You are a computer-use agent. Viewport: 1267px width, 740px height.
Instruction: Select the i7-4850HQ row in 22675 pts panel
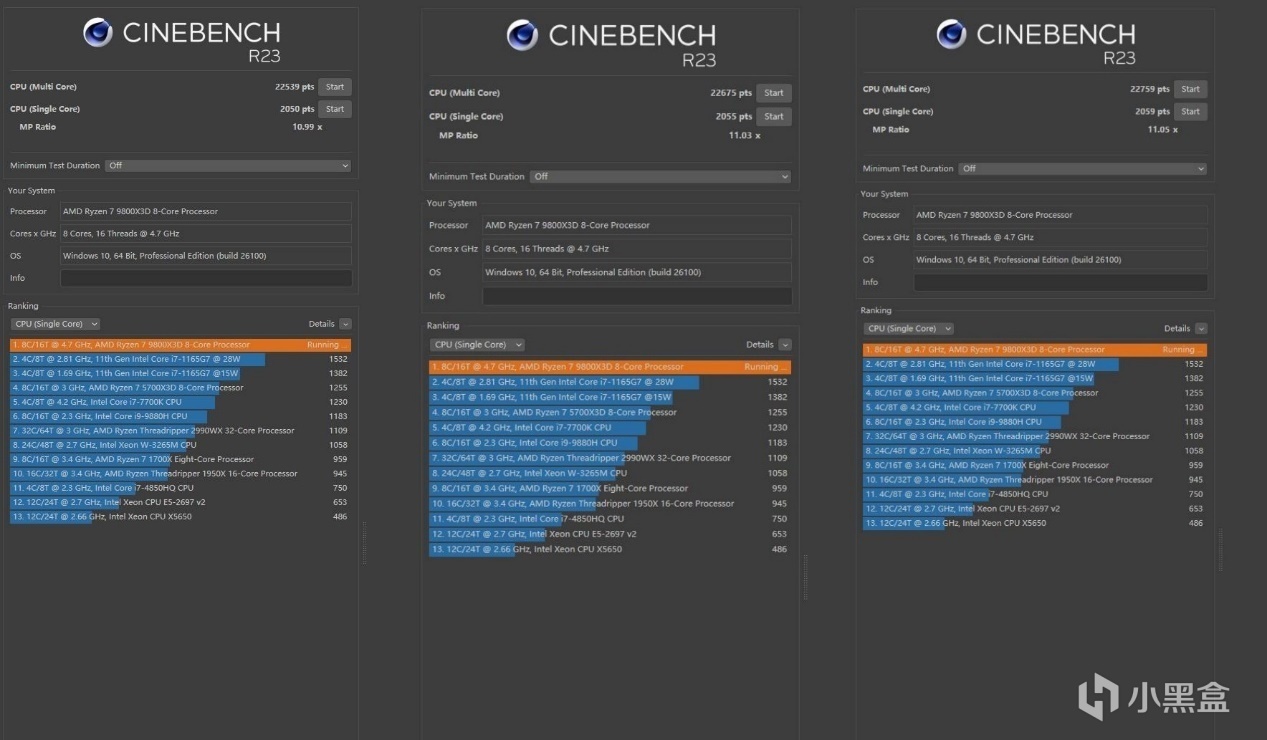pos(610,519)
